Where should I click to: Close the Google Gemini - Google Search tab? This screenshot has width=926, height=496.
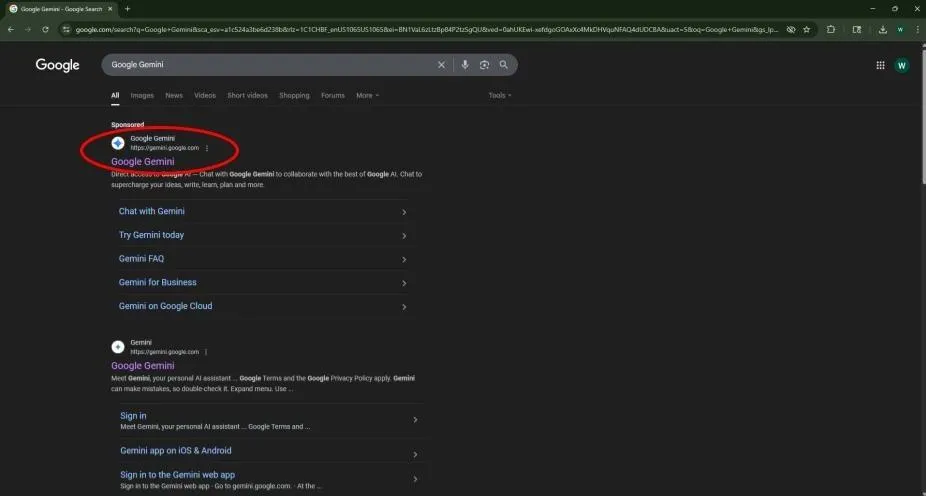coord(110,9)
